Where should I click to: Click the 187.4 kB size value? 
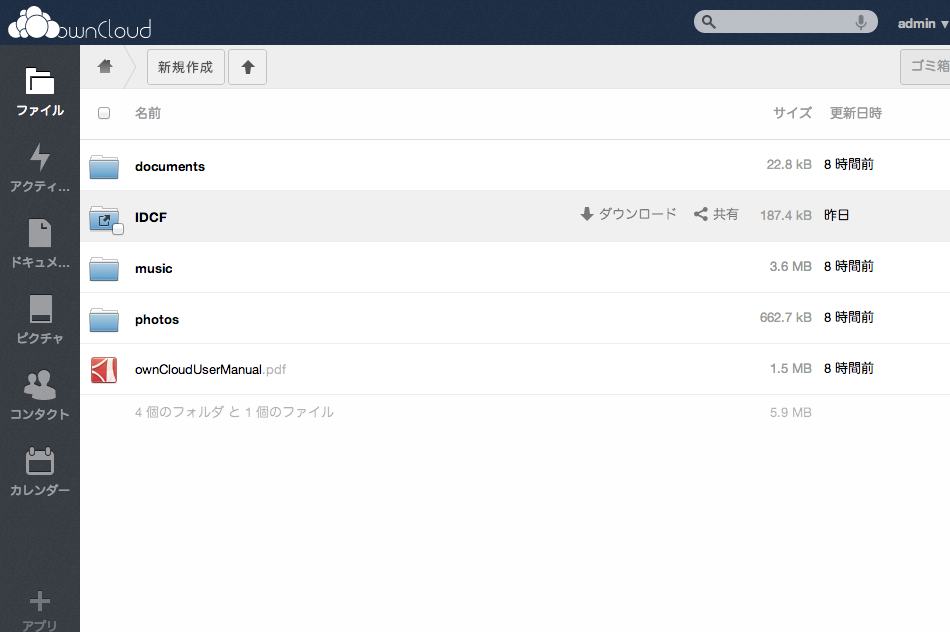tap(786, 215)
